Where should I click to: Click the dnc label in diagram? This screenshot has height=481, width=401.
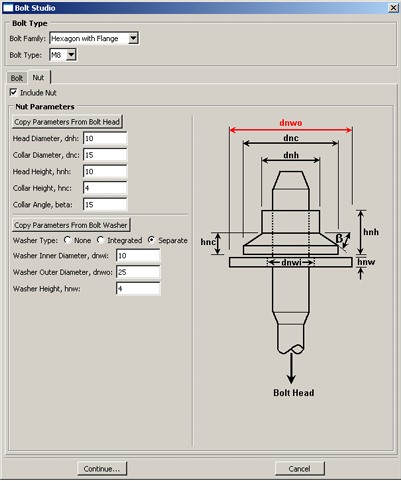coord(291,138)
